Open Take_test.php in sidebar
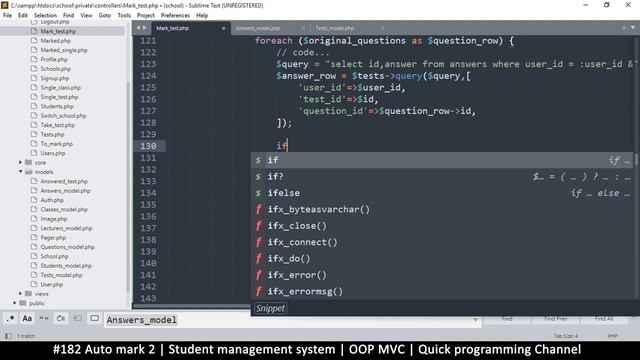Screen dimensions: 640x360 click(x=58, y=125)
